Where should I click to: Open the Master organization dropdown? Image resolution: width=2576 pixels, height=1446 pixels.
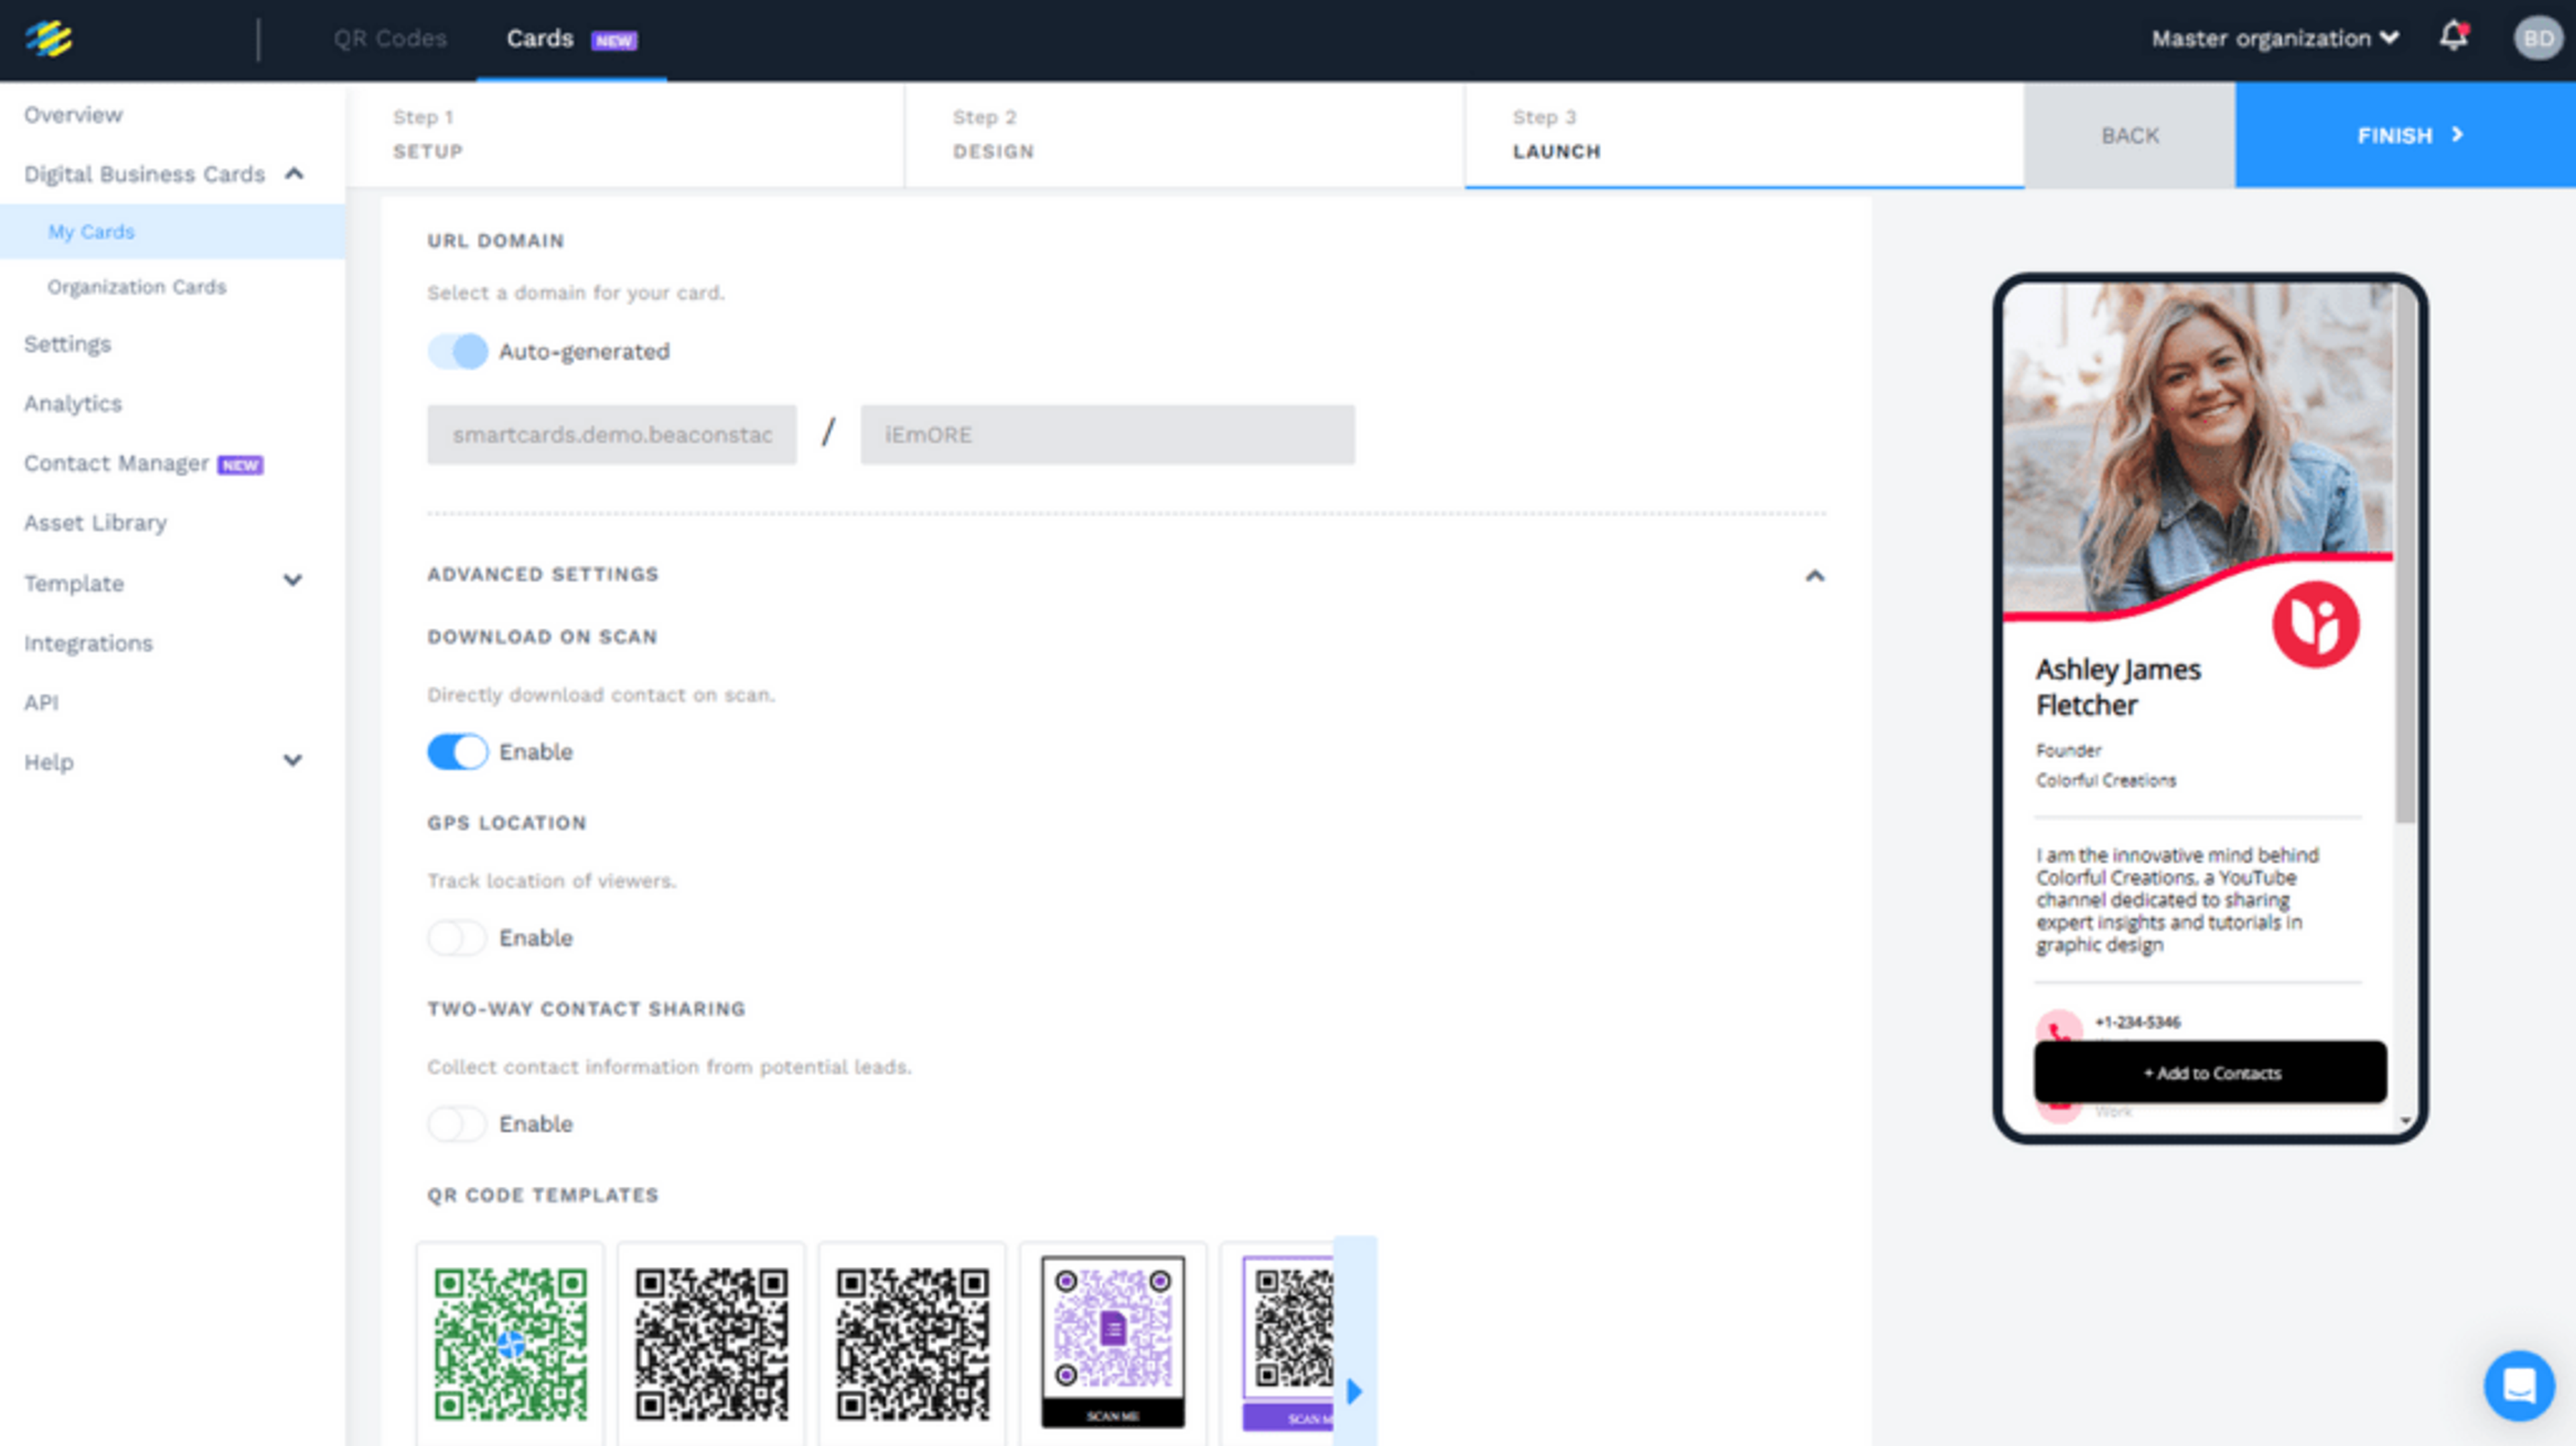point(2275,38)
